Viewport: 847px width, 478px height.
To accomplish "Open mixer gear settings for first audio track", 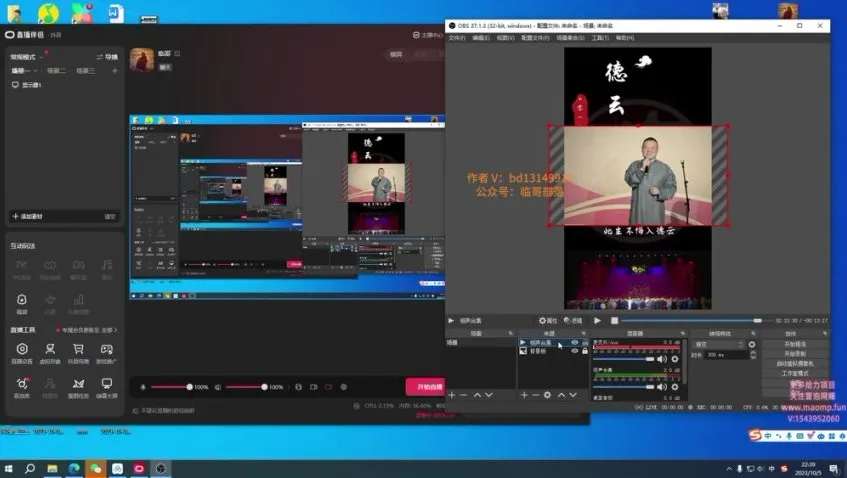I will point(675,359).
